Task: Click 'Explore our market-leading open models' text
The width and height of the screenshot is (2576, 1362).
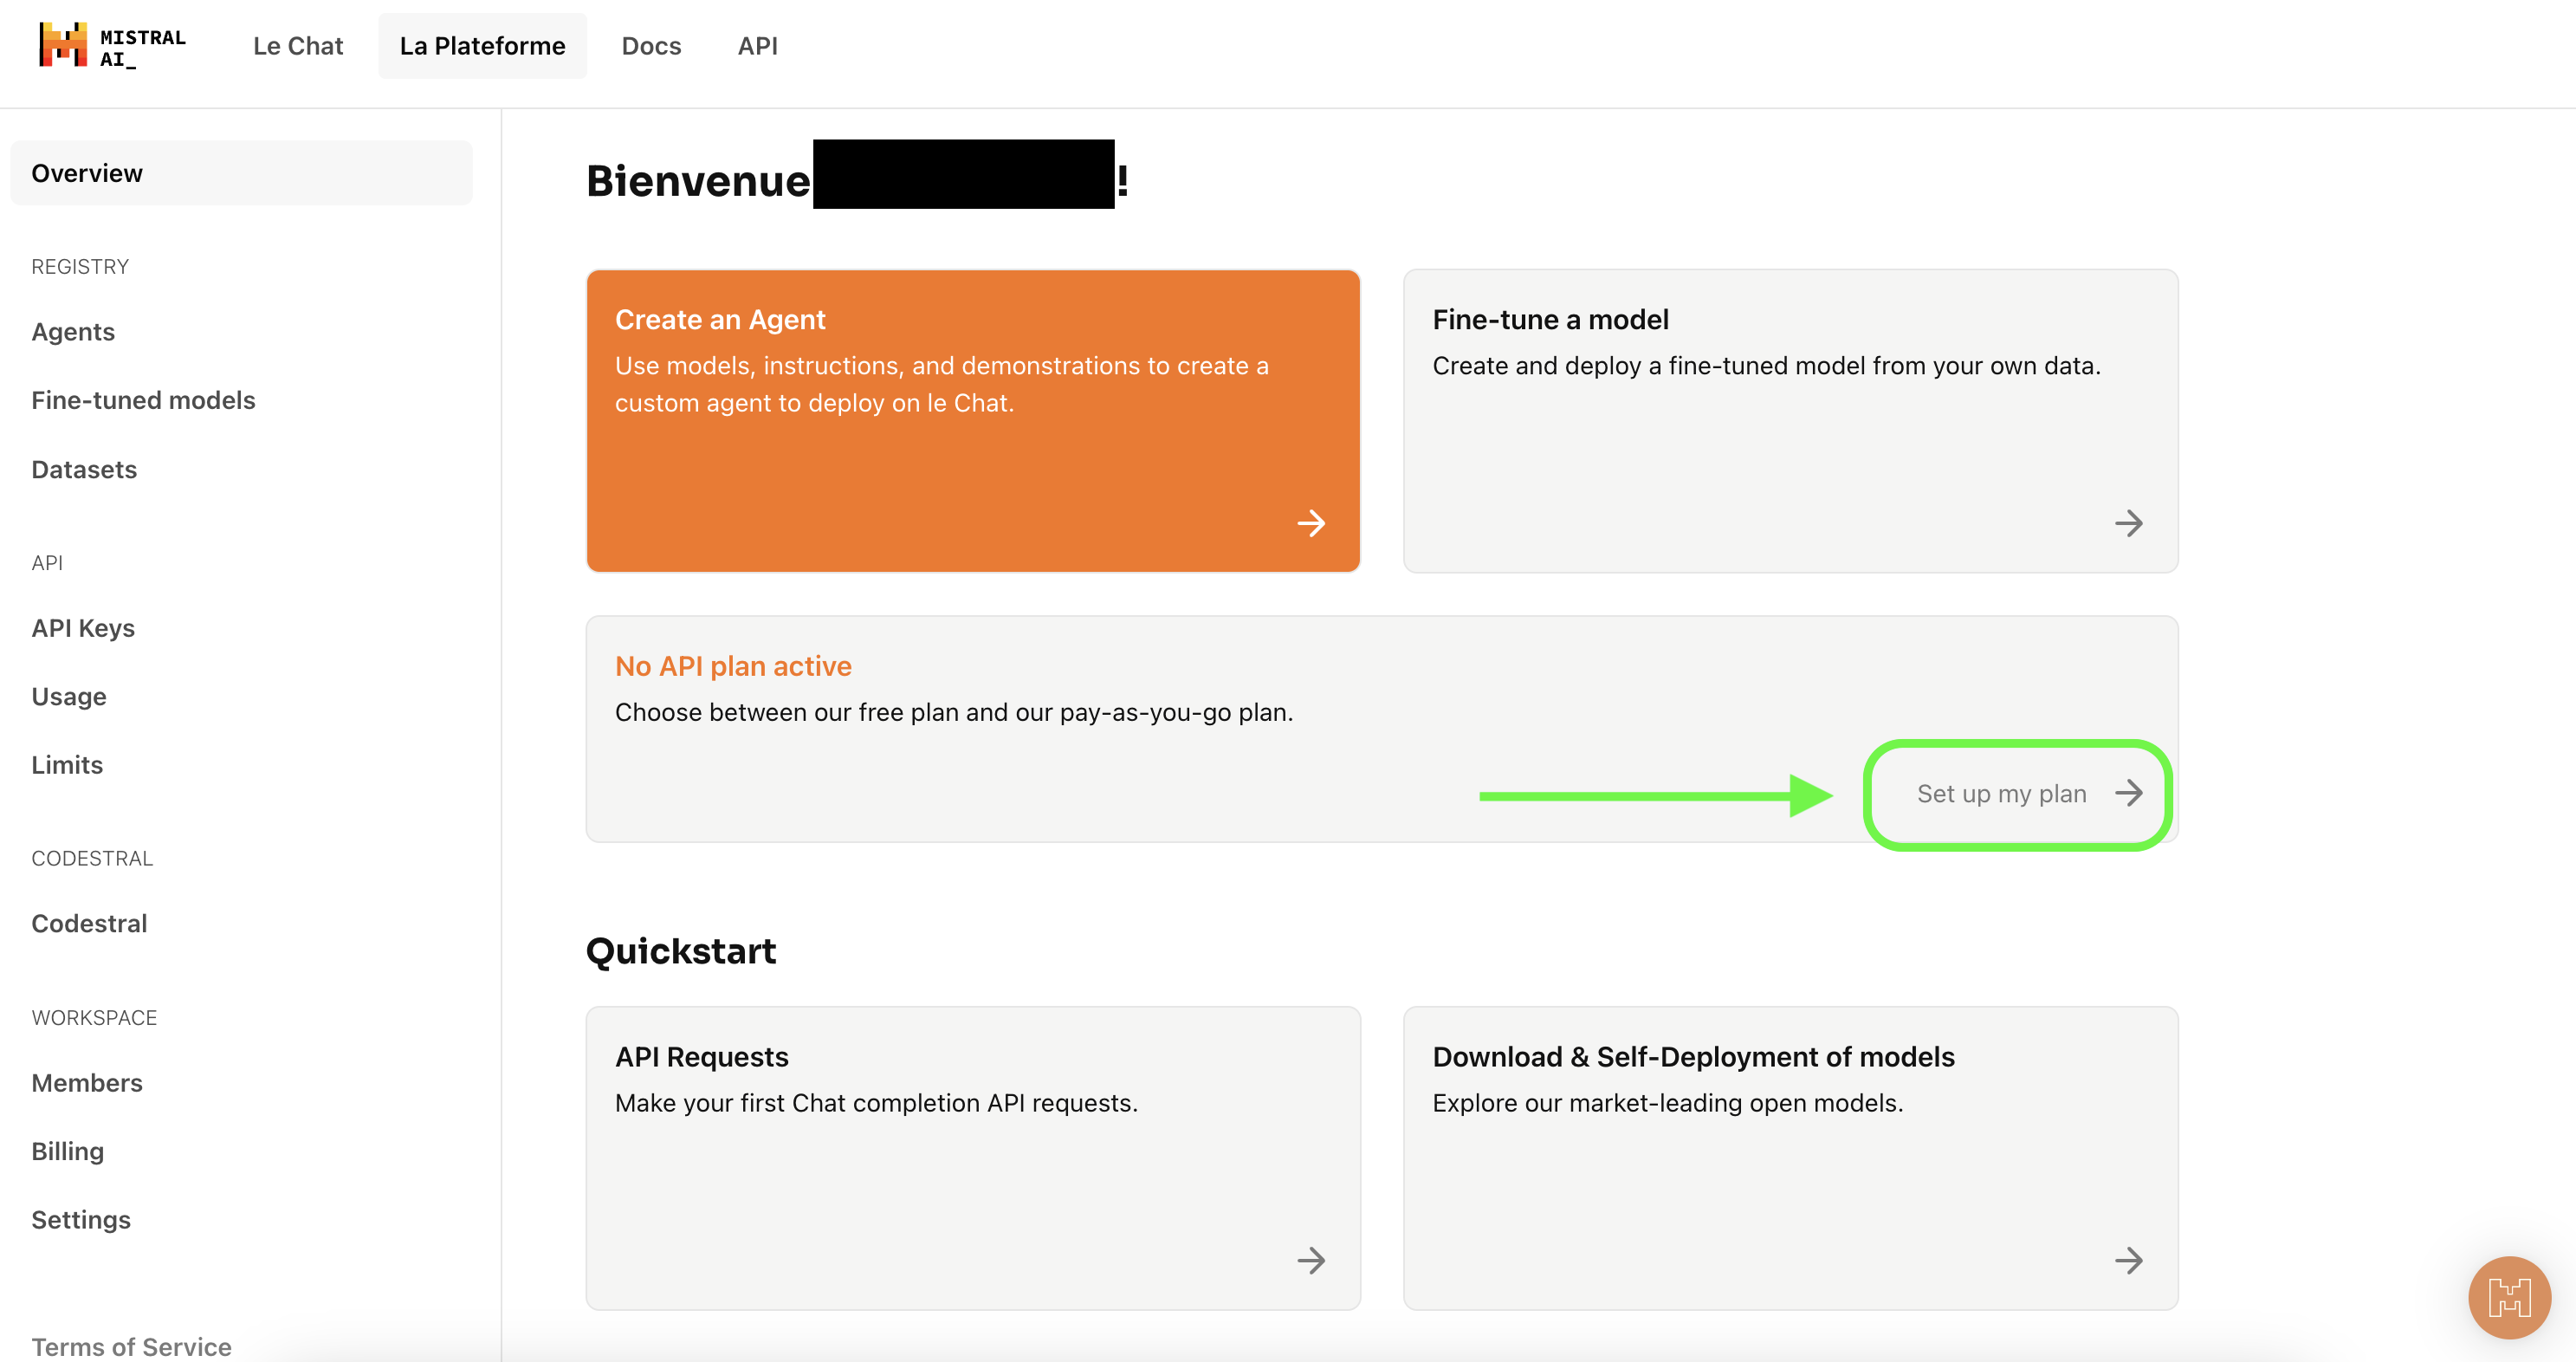Action: (x=1668, y=1102)
